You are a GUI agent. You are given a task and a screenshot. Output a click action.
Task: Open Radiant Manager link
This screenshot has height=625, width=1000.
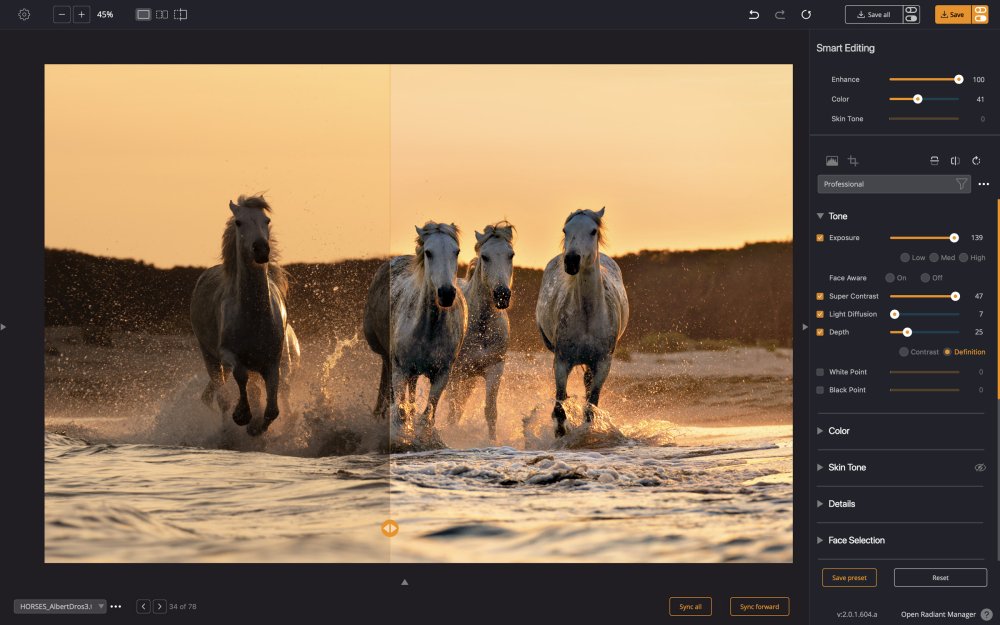[x=938, y=615]
